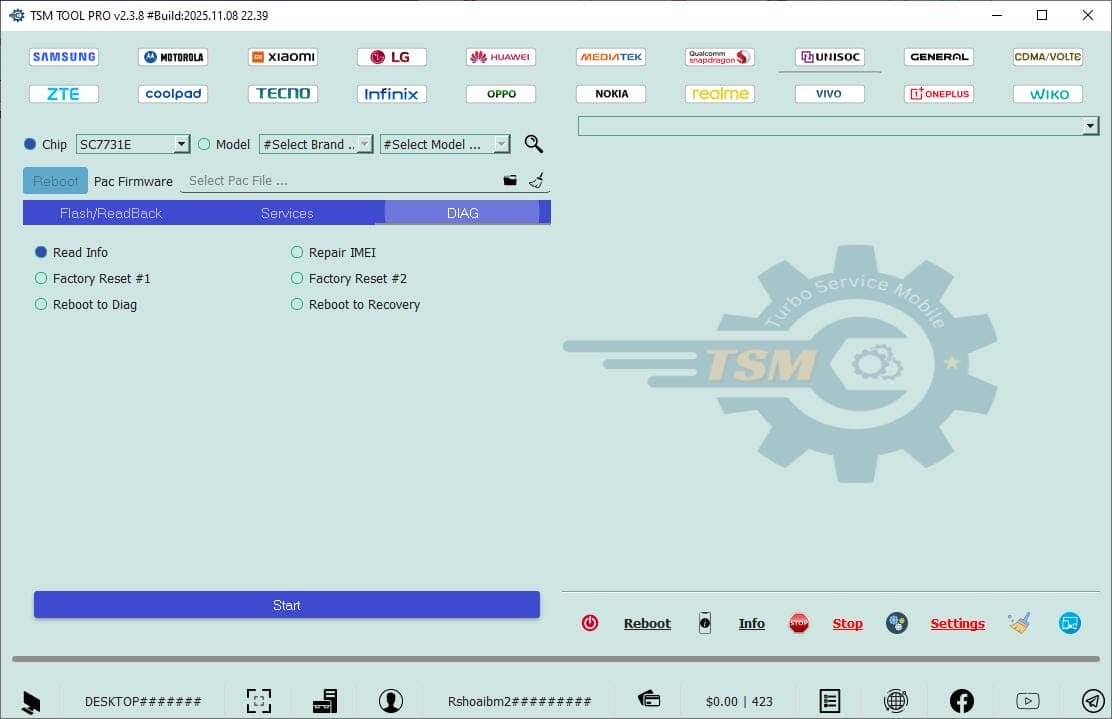Select Reboot to Recovery option
Viewport: 1112px width, 719px height.
(296, 304)
